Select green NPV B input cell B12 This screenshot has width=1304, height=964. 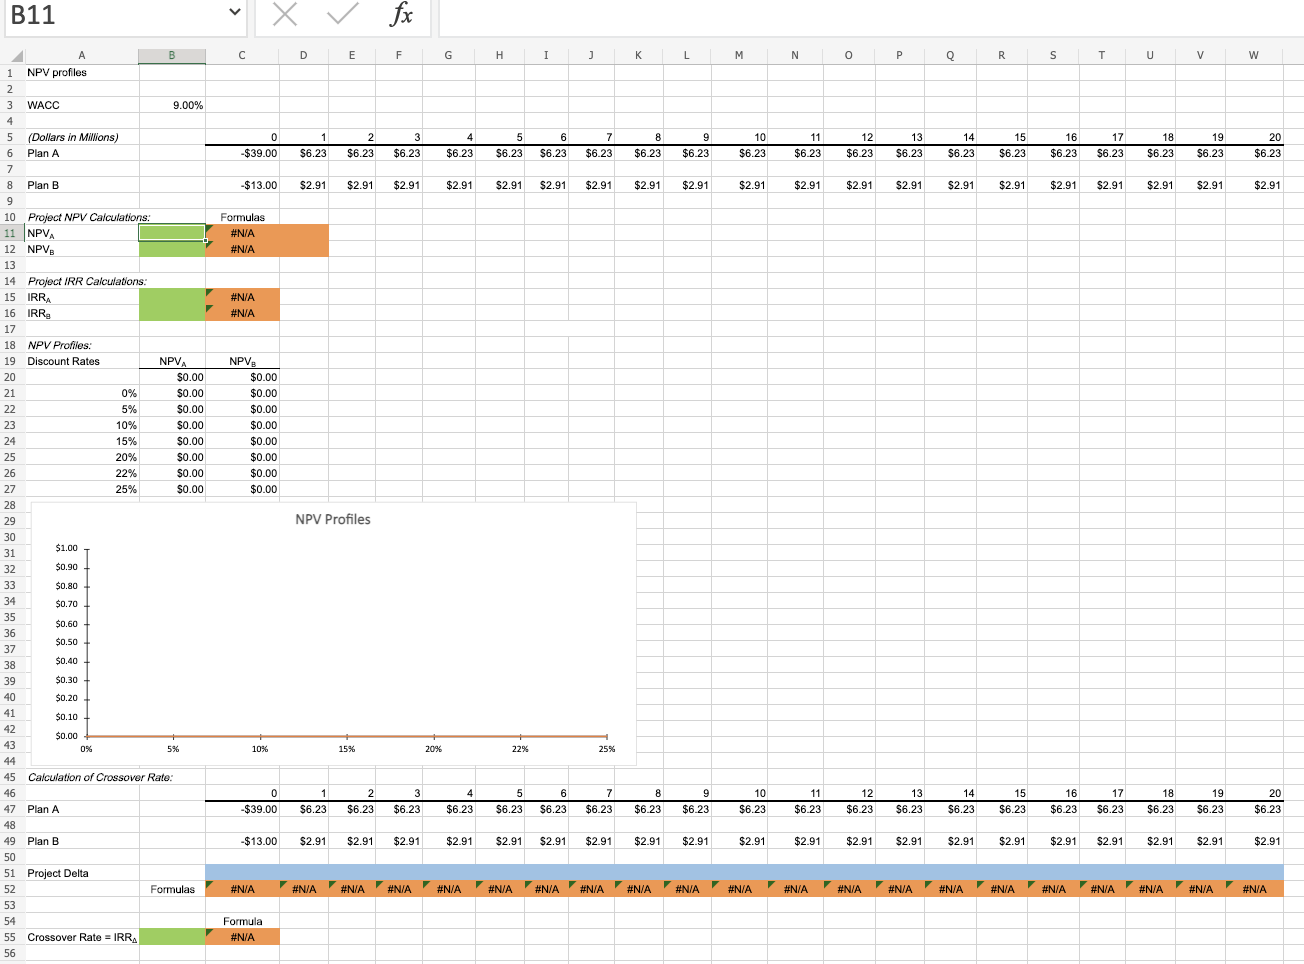coord(172,249)
